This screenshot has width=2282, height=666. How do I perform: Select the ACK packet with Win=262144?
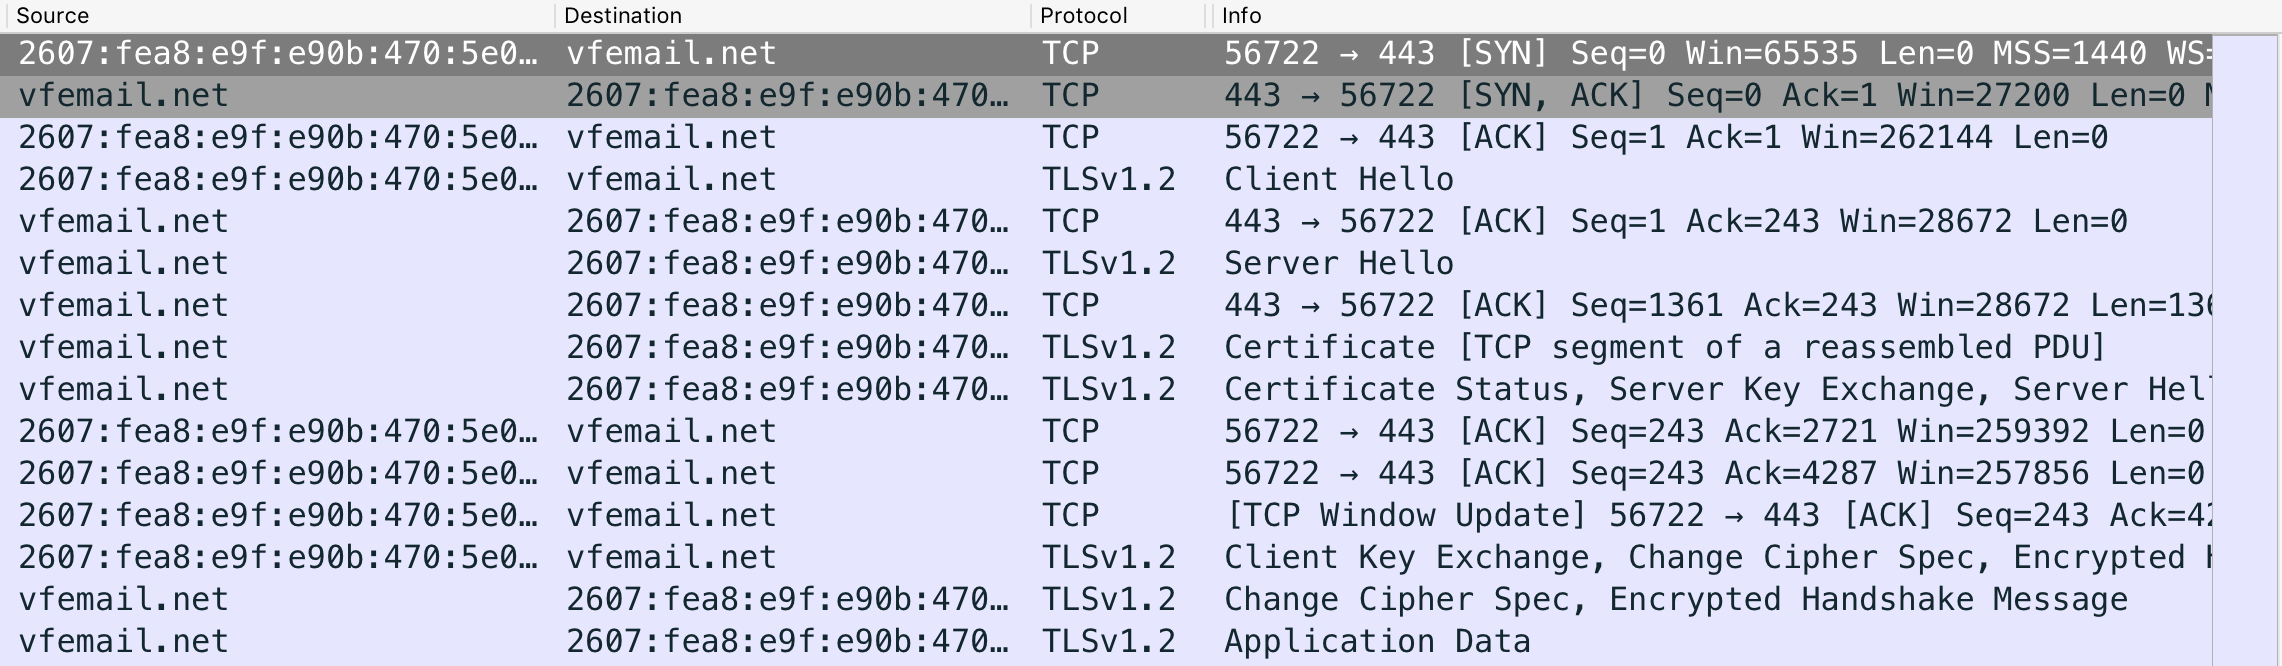pyautogui.click(x=1106, y=137)
